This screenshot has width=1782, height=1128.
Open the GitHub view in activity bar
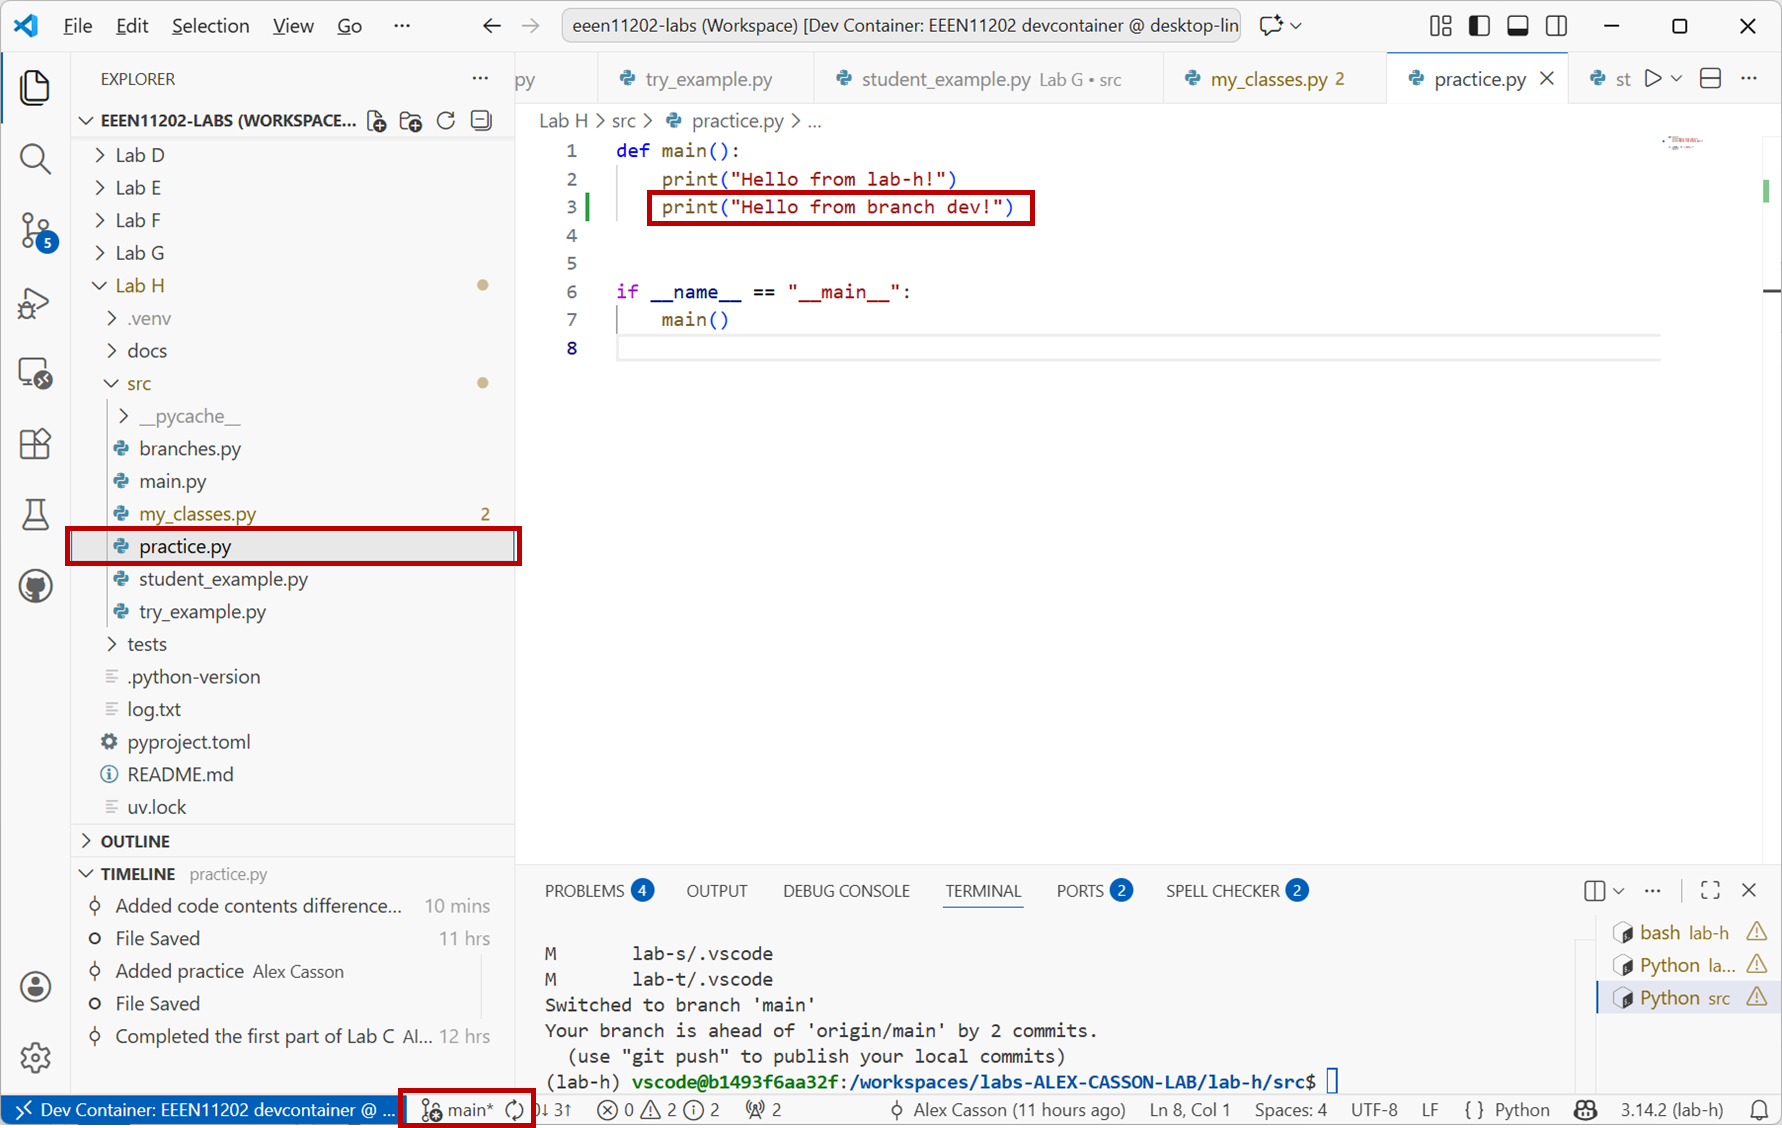click(36, 586)
